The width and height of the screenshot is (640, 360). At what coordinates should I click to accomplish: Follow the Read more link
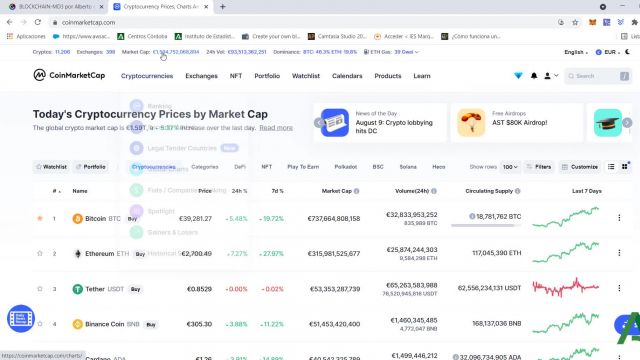[x=276, y=128]
